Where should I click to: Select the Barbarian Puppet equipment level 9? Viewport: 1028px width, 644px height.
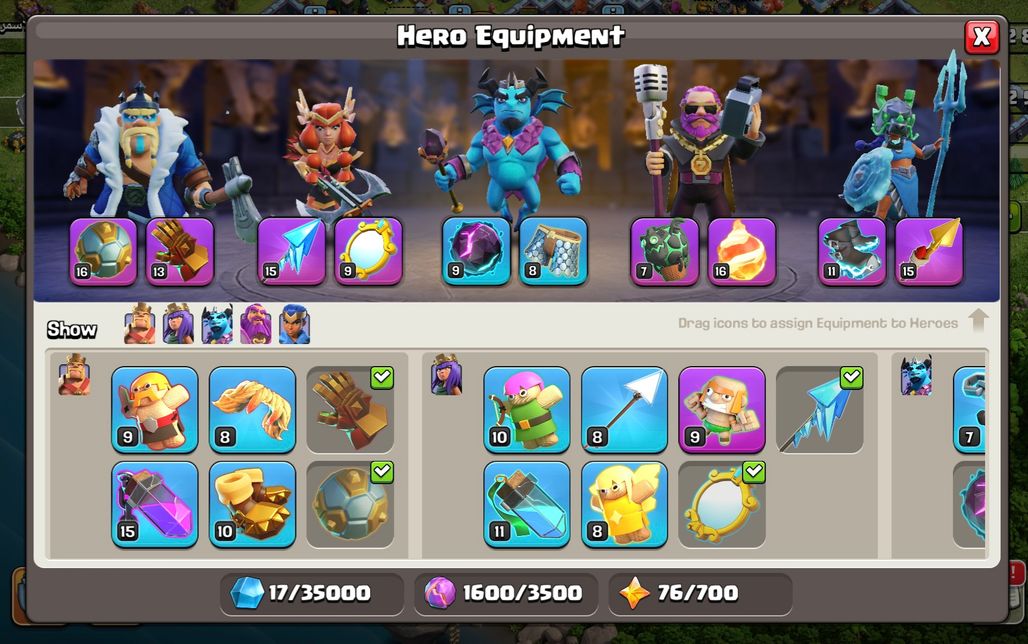tap(155, 410)
